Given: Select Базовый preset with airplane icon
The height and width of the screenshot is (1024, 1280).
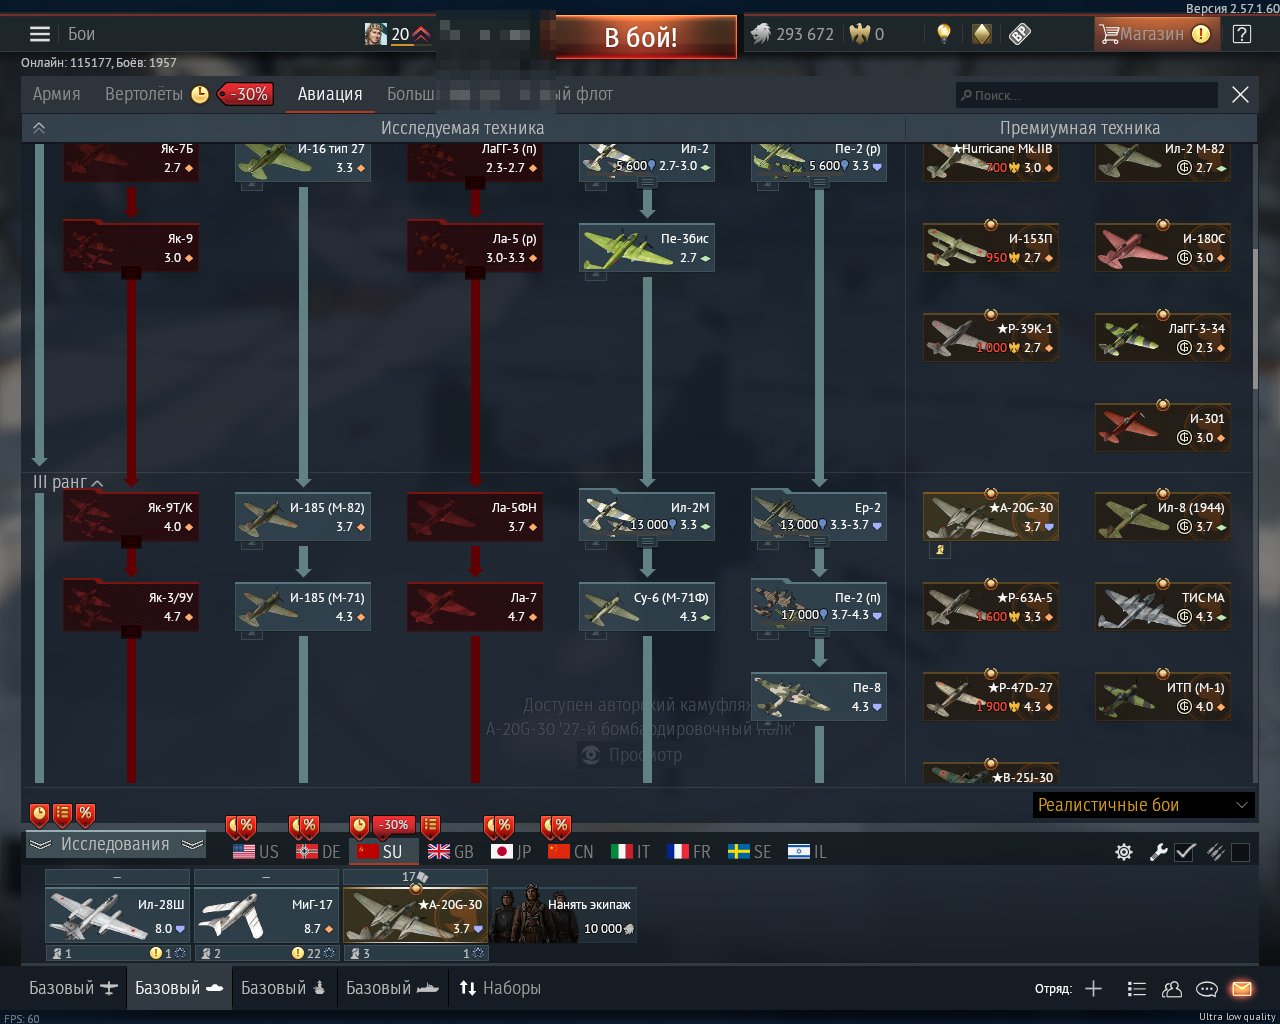Looking at the screenshot, I should 74,988.
